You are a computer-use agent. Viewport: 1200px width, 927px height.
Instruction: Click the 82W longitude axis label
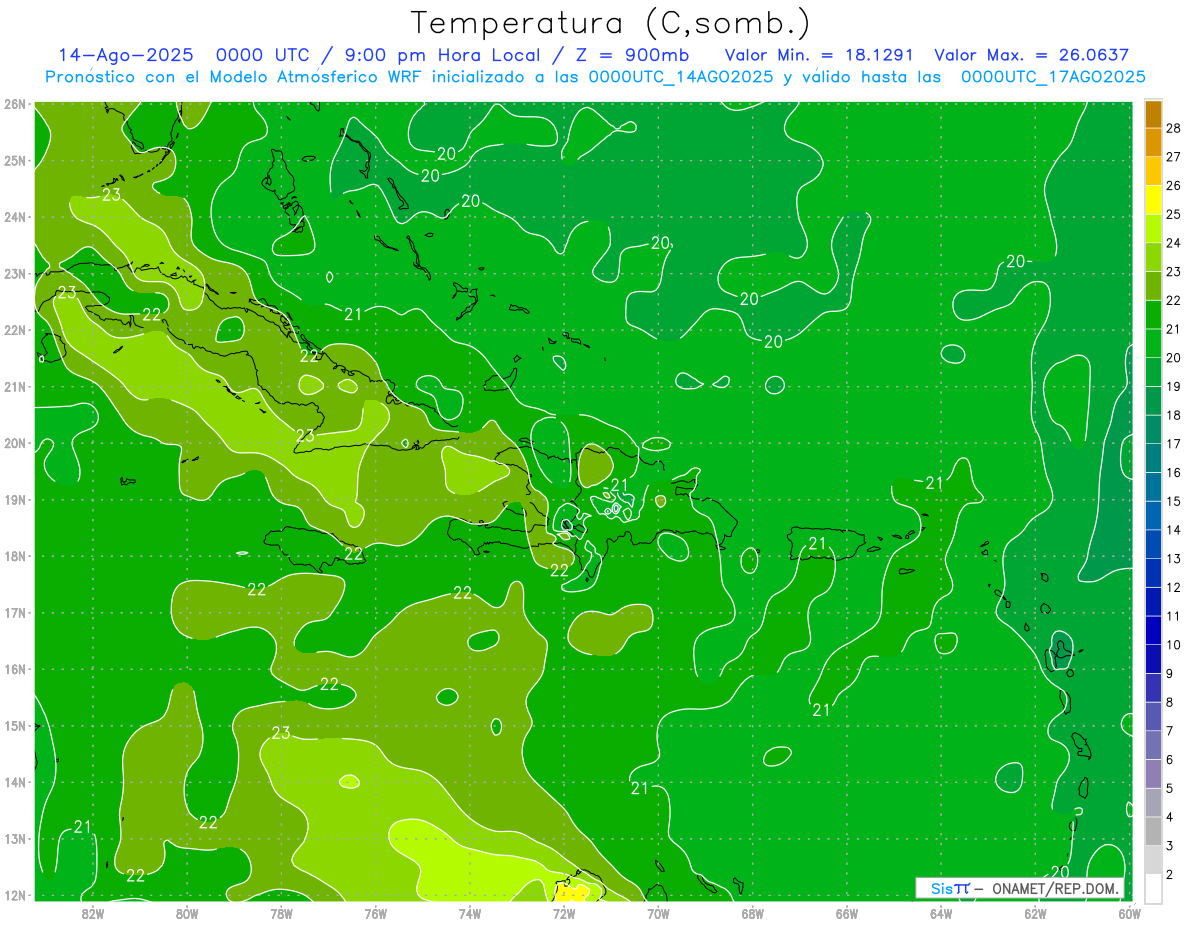(92, 913)
